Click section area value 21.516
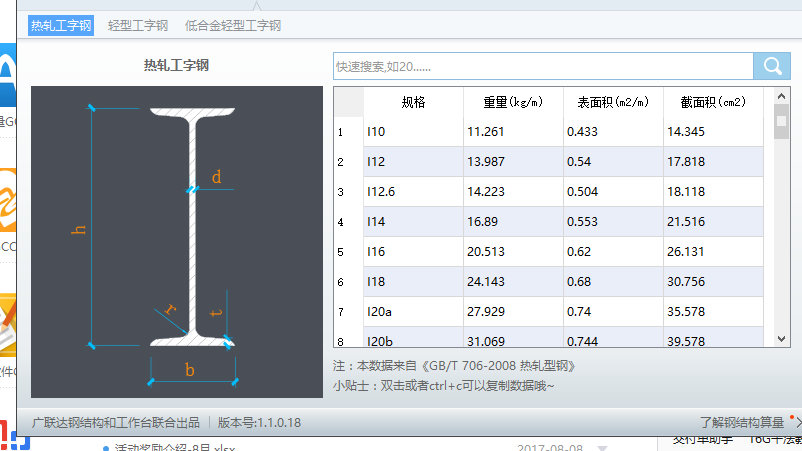This screenshot has width=802, height=451. click(x=713, y=222)
